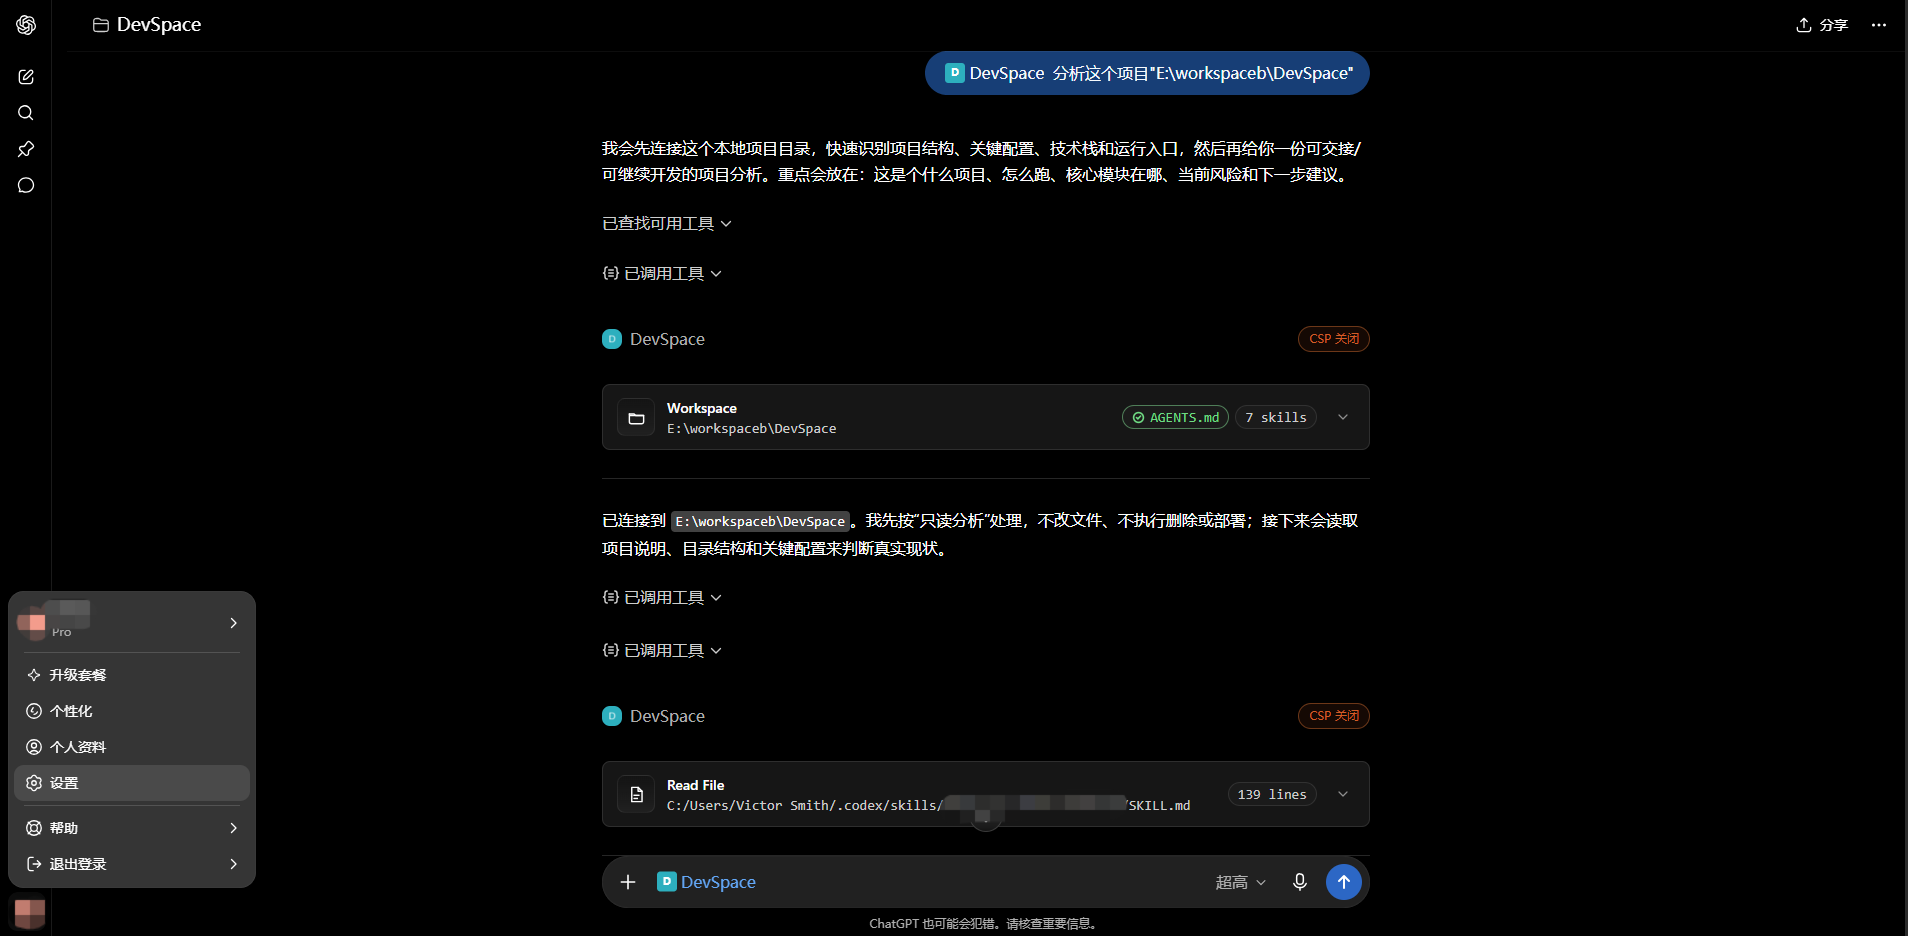Click the Read File document icon
1908x936 pixels.
[636, 795]
